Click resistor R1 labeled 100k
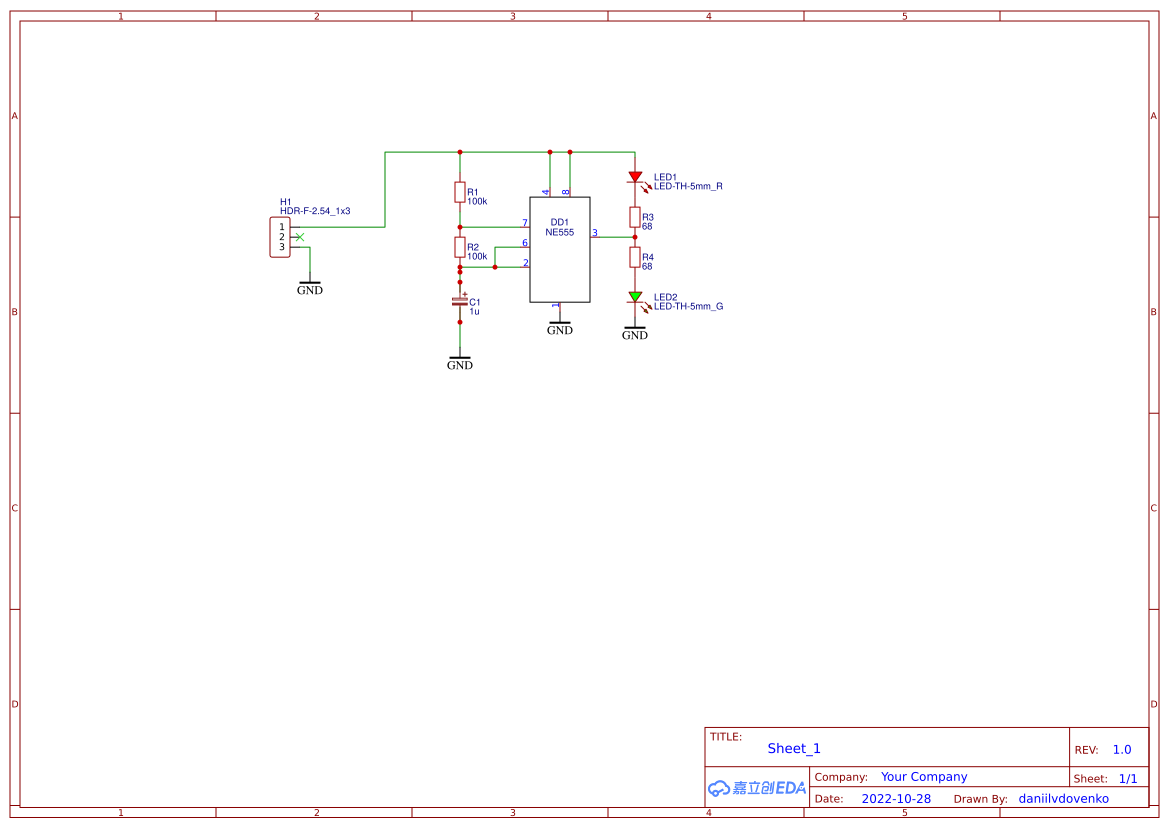1169x828 pixels. 460,193
